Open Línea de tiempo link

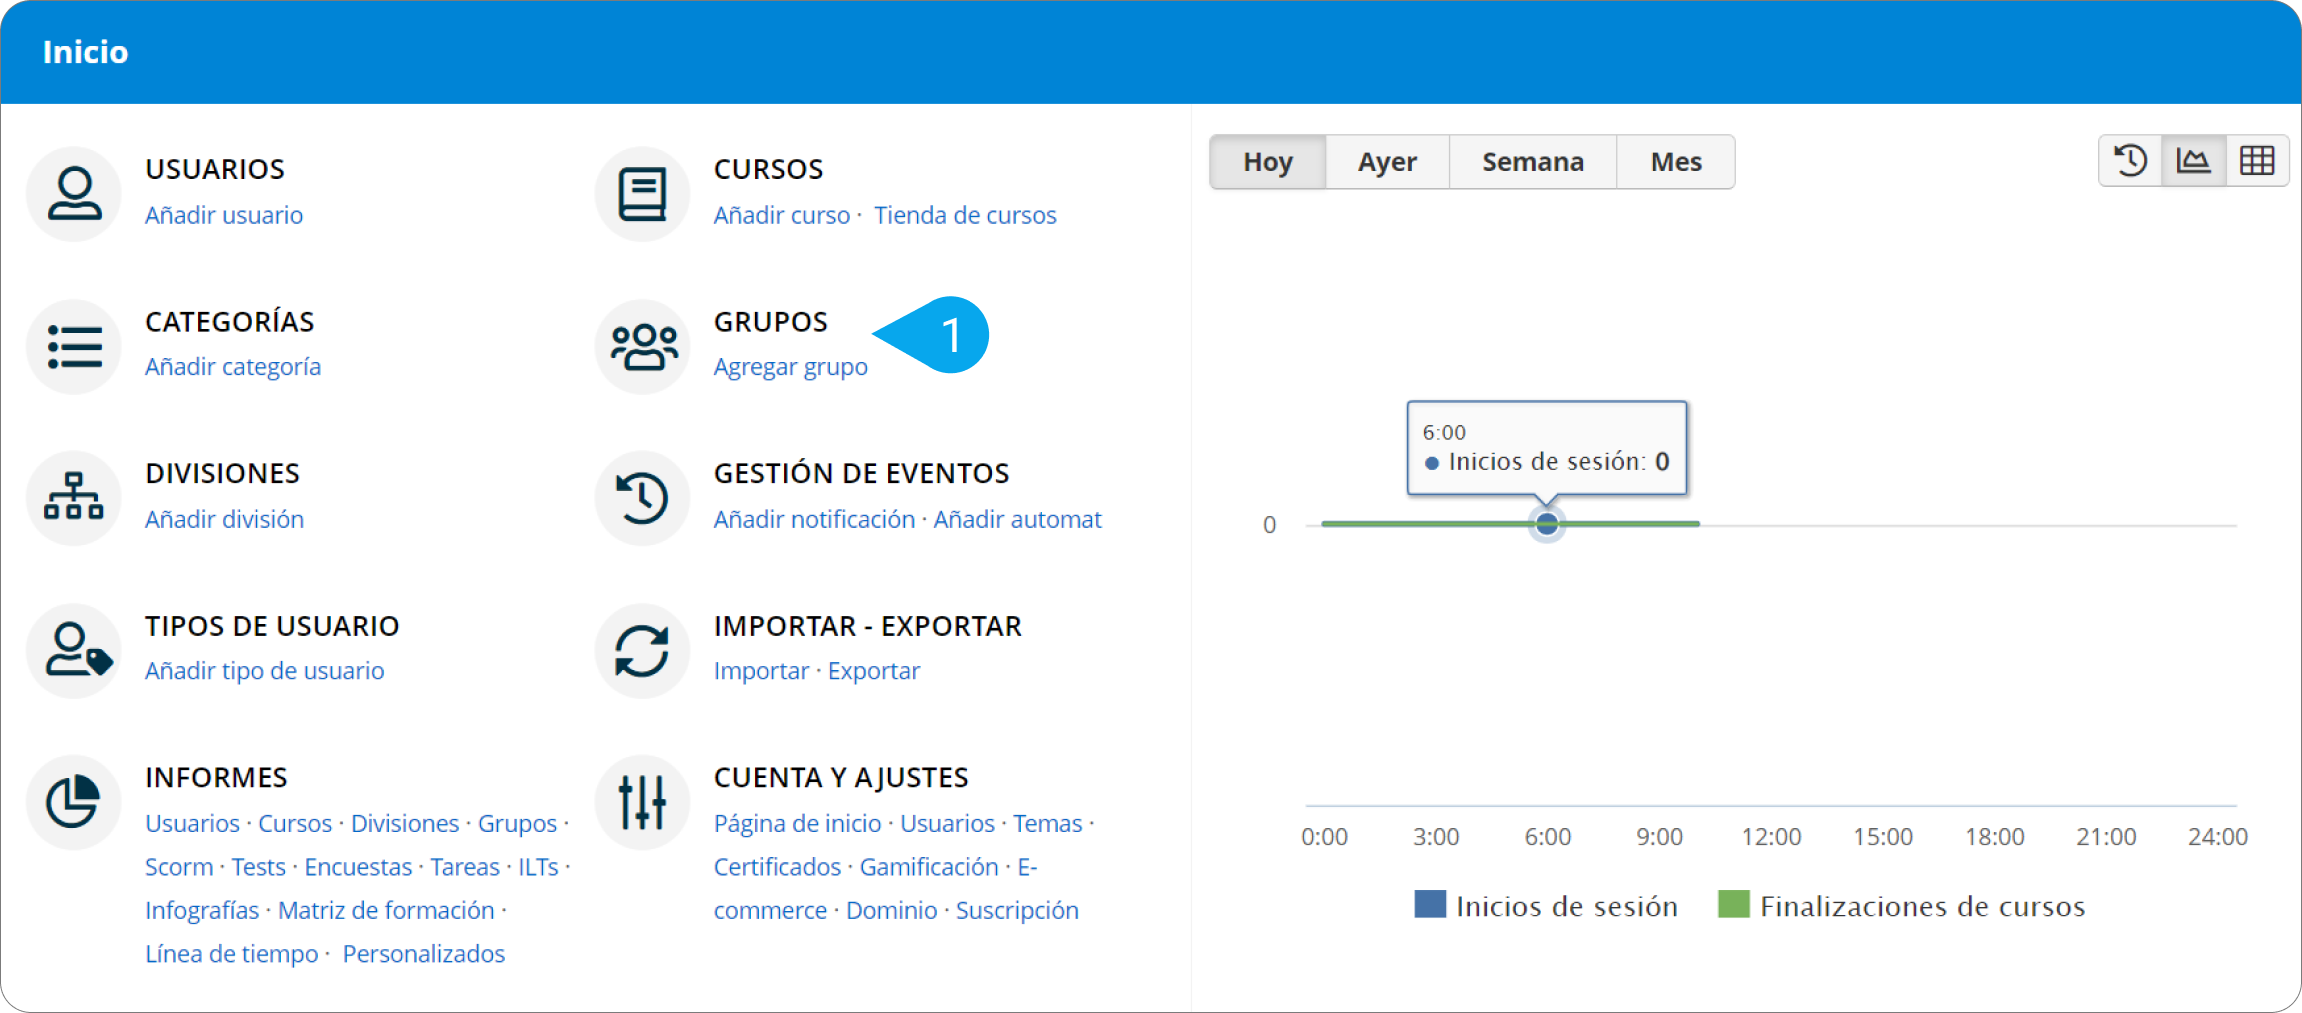point(232,954)
